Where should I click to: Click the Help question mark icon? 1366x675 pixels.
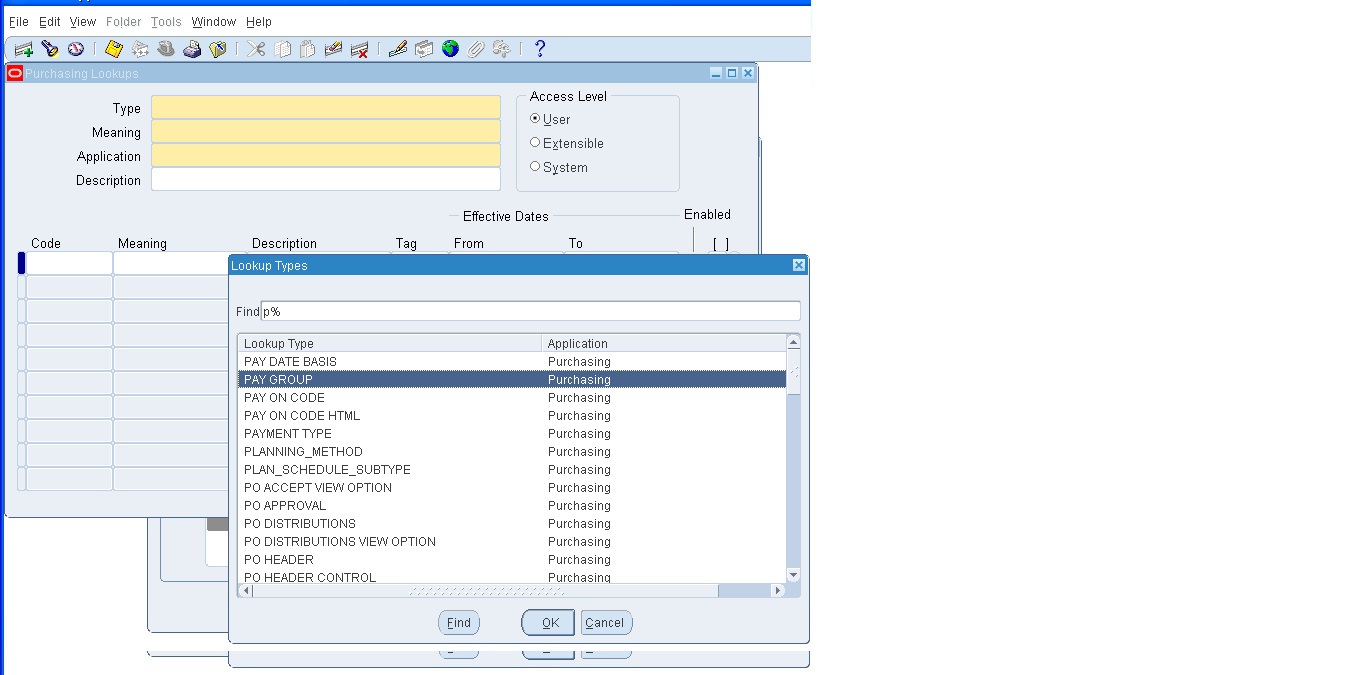point(540,48)
